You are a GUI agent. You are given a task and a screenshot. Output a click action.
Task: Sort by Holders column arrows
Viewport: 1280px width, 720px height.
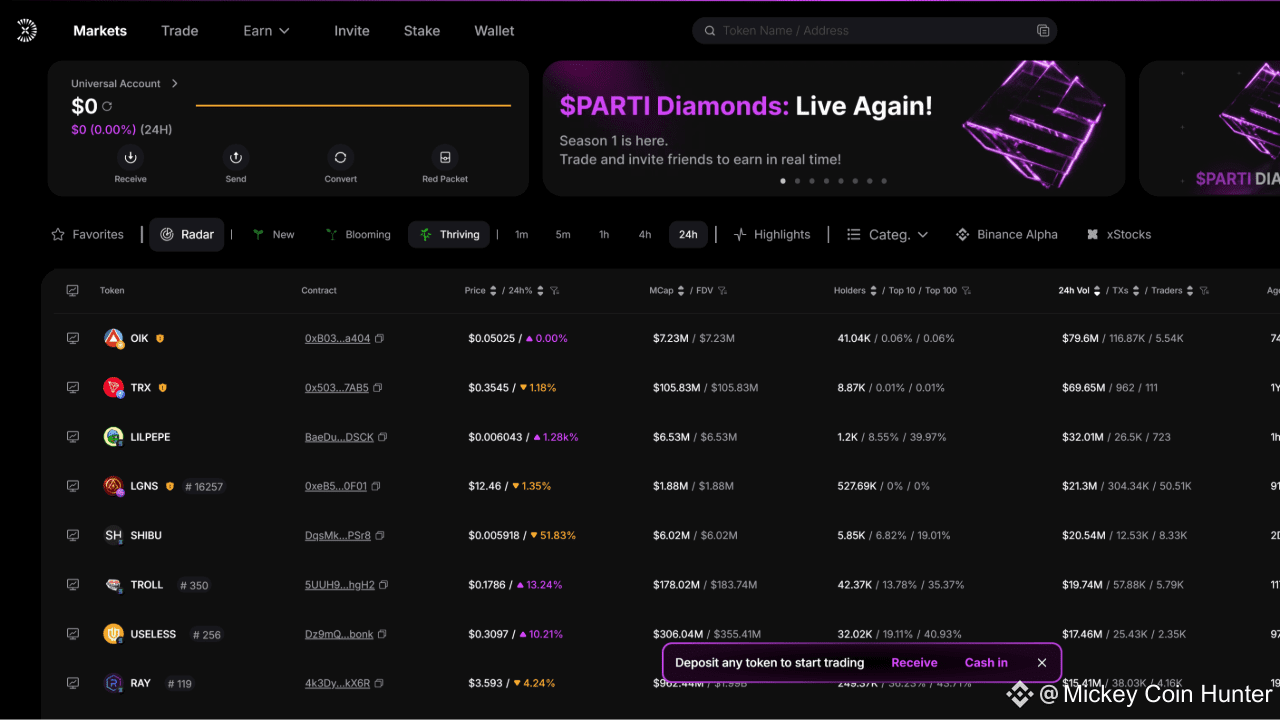874,291
